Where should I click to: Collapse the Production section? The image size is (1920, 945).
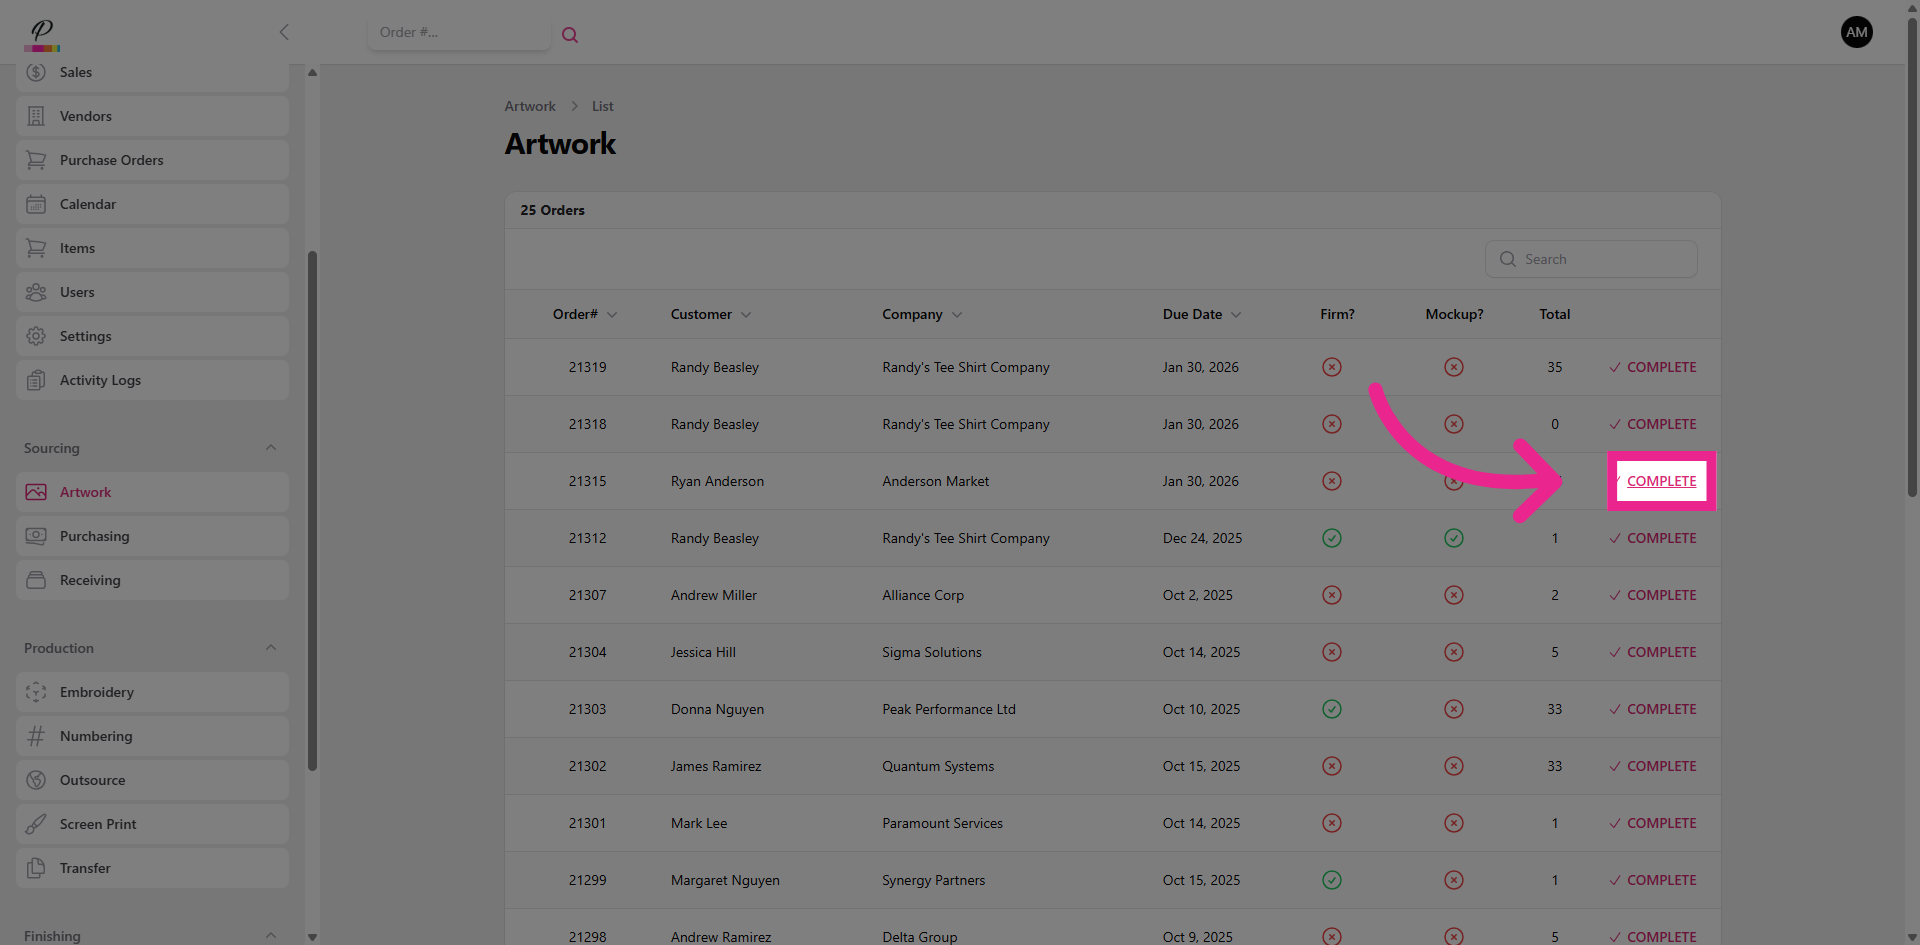pyautogui.click(x=270, y=648)
